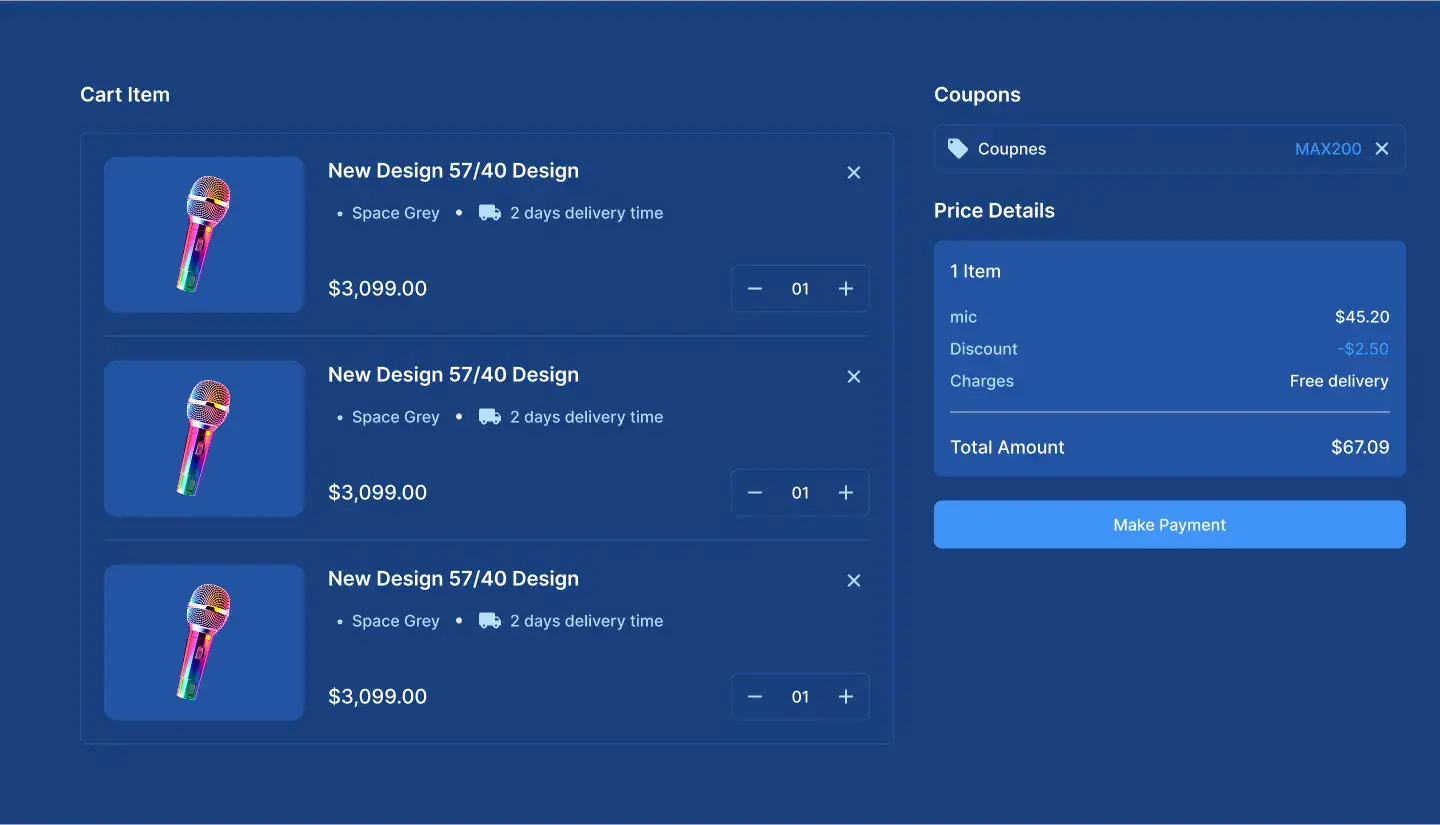Increase quantity of the second cart item
The image size is (1440, 825).
(846, 493)
